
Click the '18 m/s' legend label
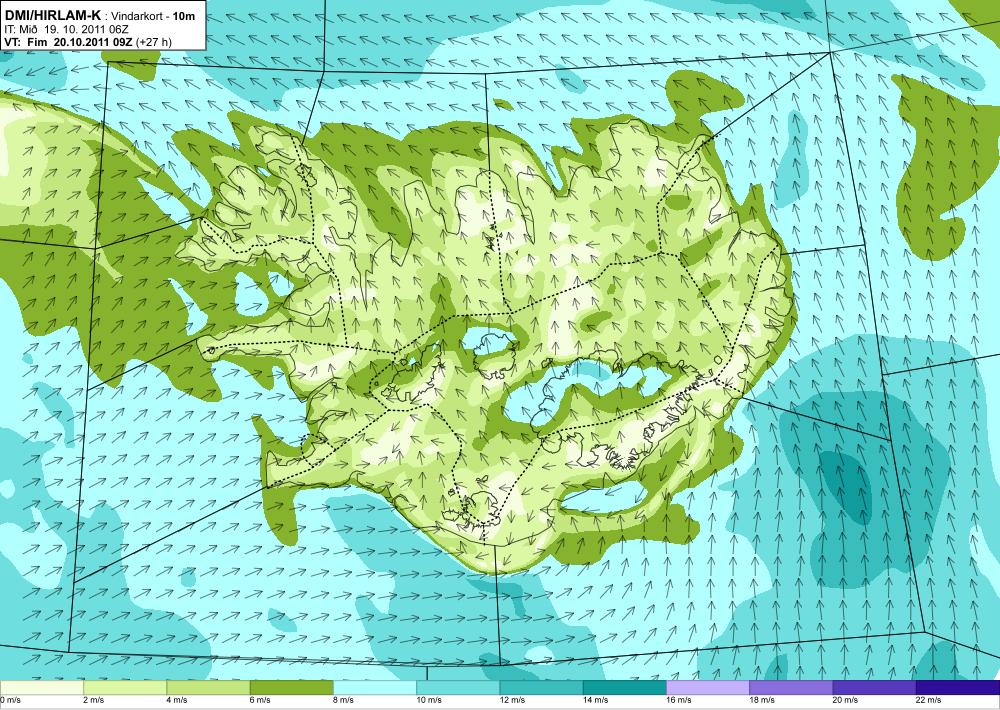pos(762,700)
